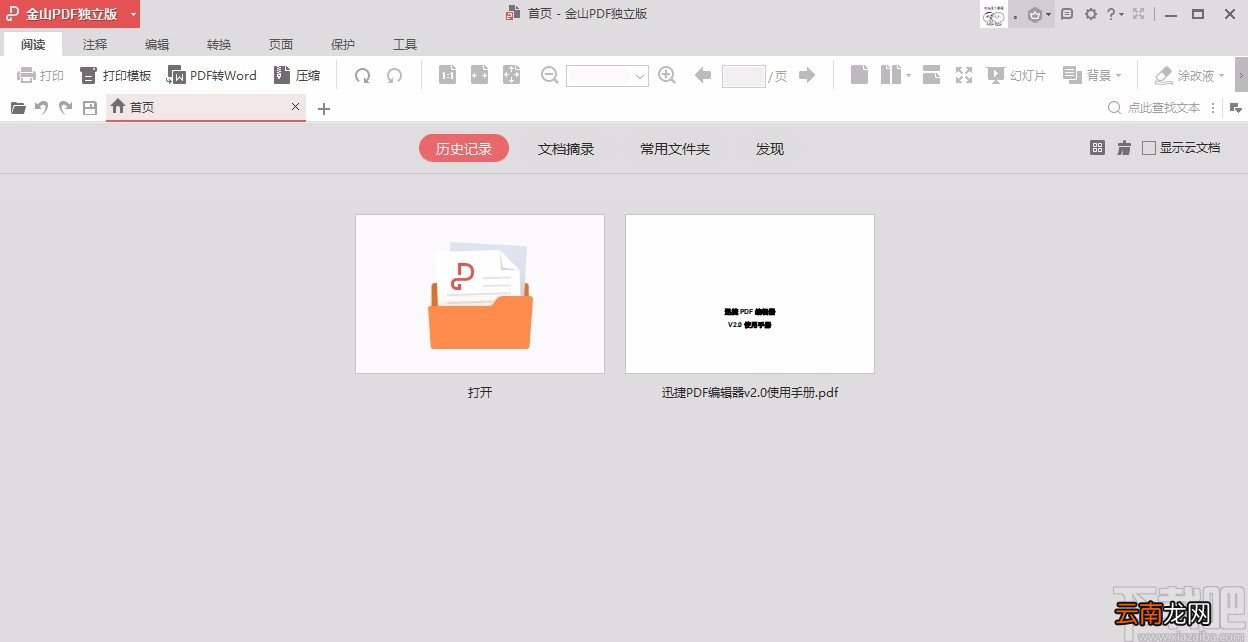Expand two-page layout dropdown arrow
Viewport: 1248px width, 642px height.
coord(908,75)
